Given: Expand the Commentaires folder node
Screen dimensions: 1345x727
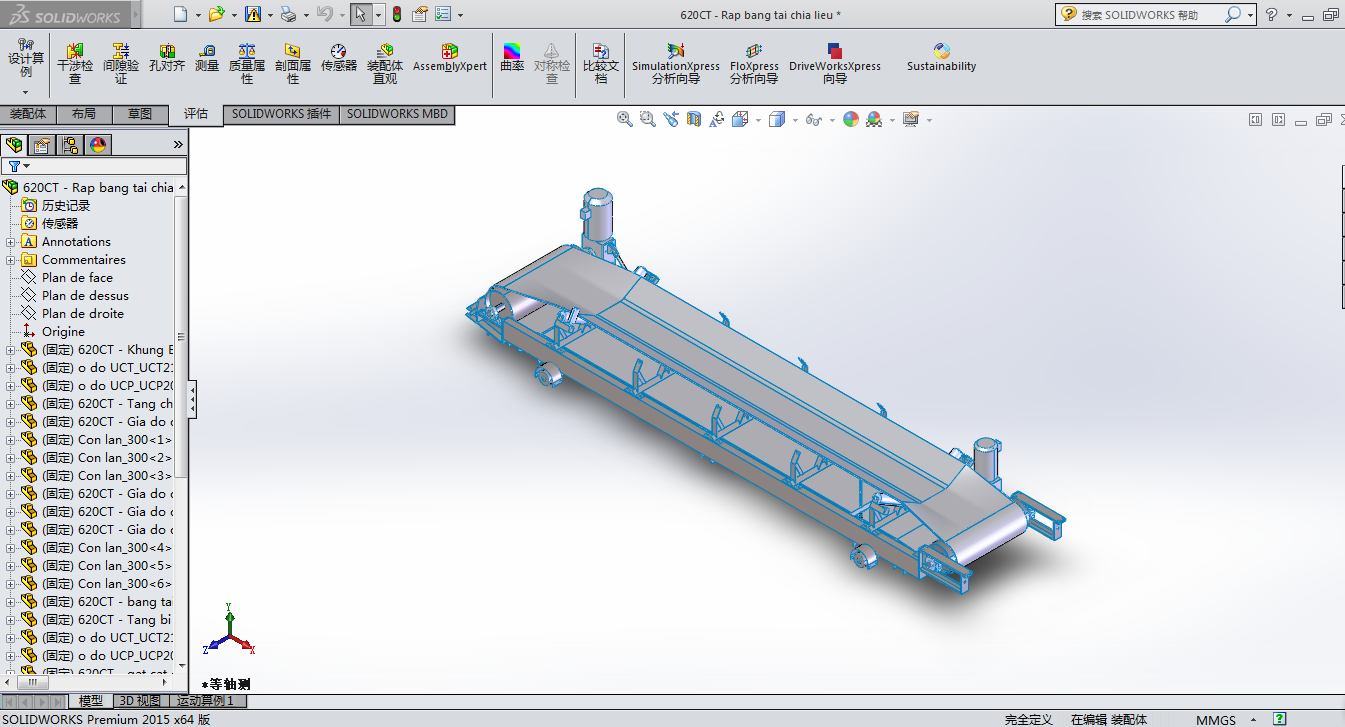Looking at the screenshot, I should tap(11, 260).
